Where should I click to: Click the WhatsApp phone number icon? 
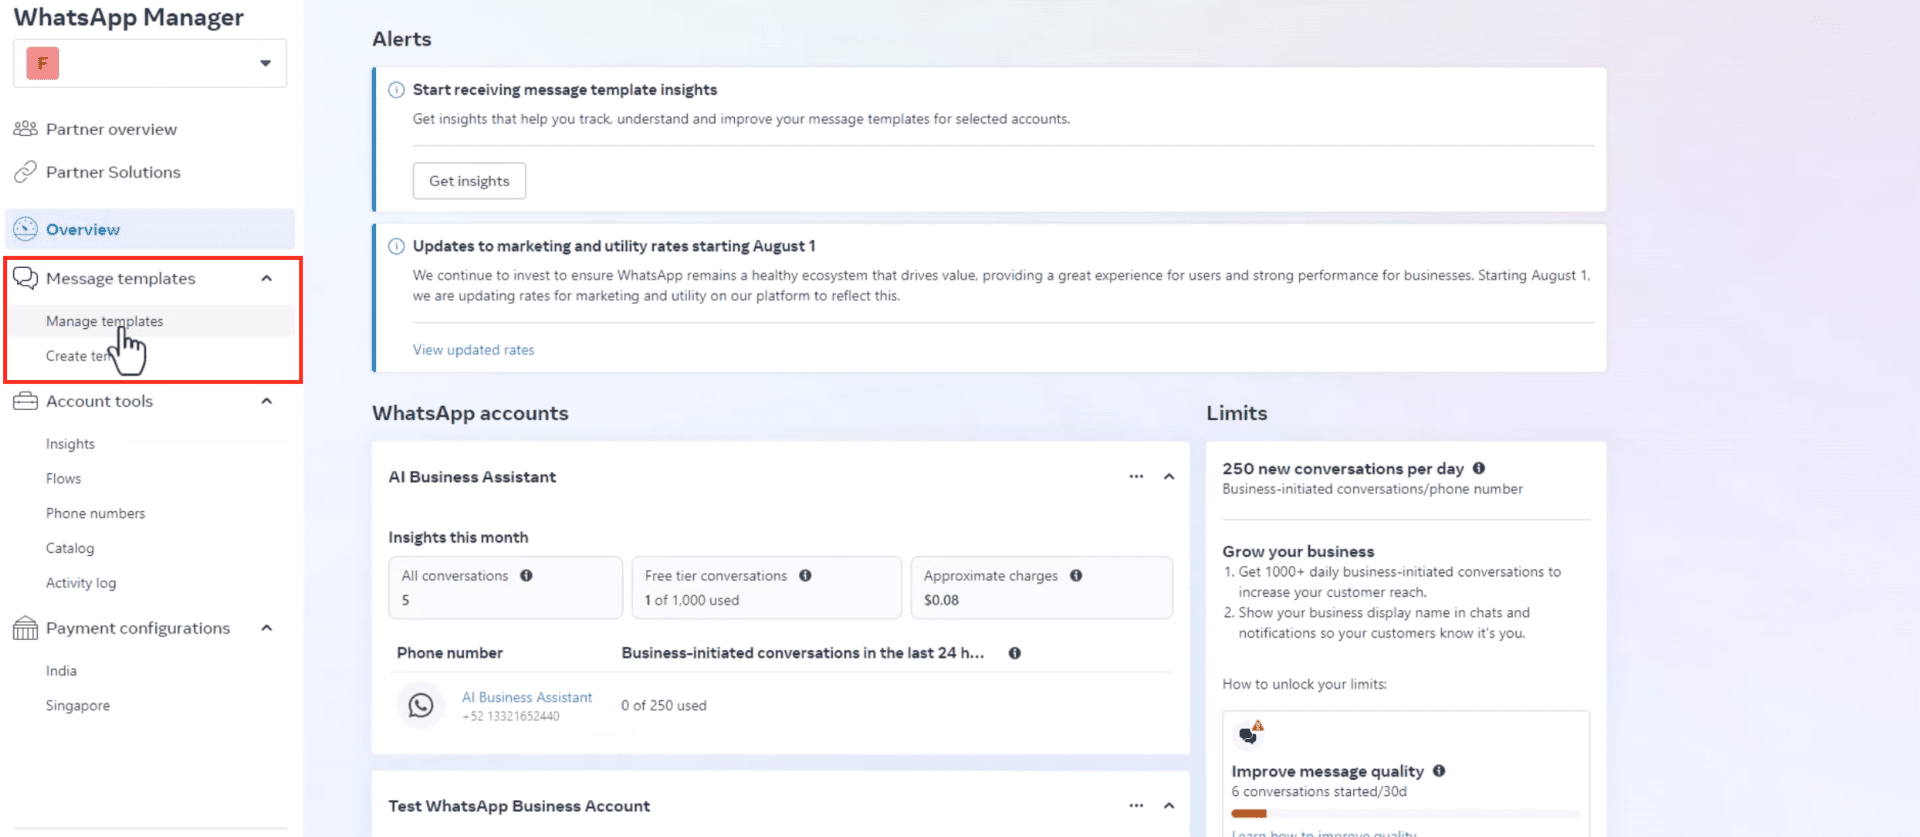pyautogui.click(x=421, y=706)
